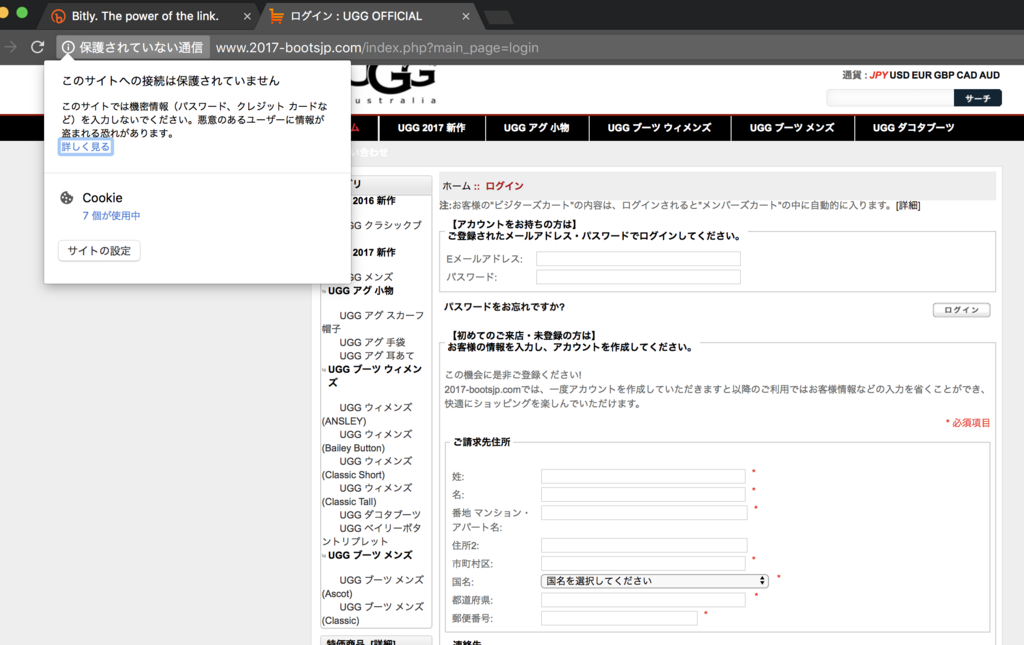This screenshot has width=1024, height=645.
Task: Click the ホーム breadcrumb link
Action: click(456, 186)
